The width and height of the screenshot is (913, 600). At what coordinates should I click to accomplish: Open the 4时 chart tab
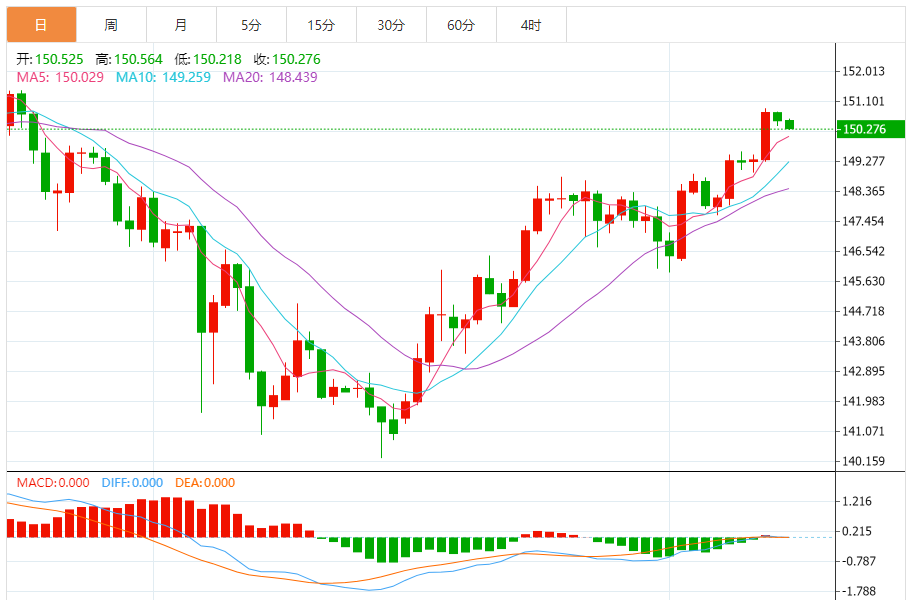[x=531, y=24]
